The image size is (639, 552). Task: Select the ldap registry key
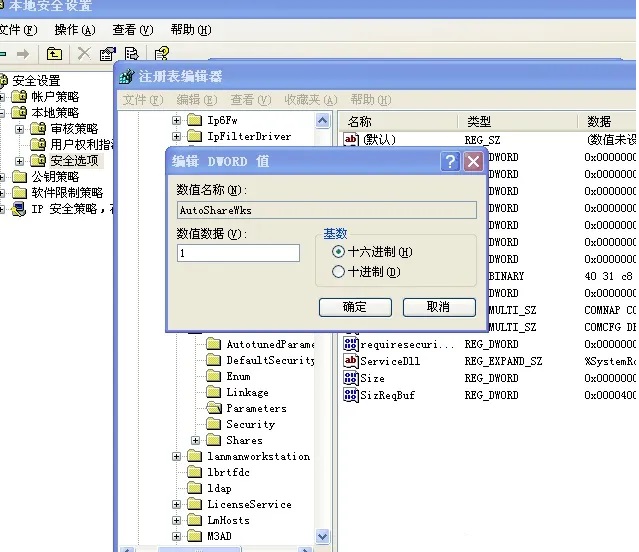(219, 488)
